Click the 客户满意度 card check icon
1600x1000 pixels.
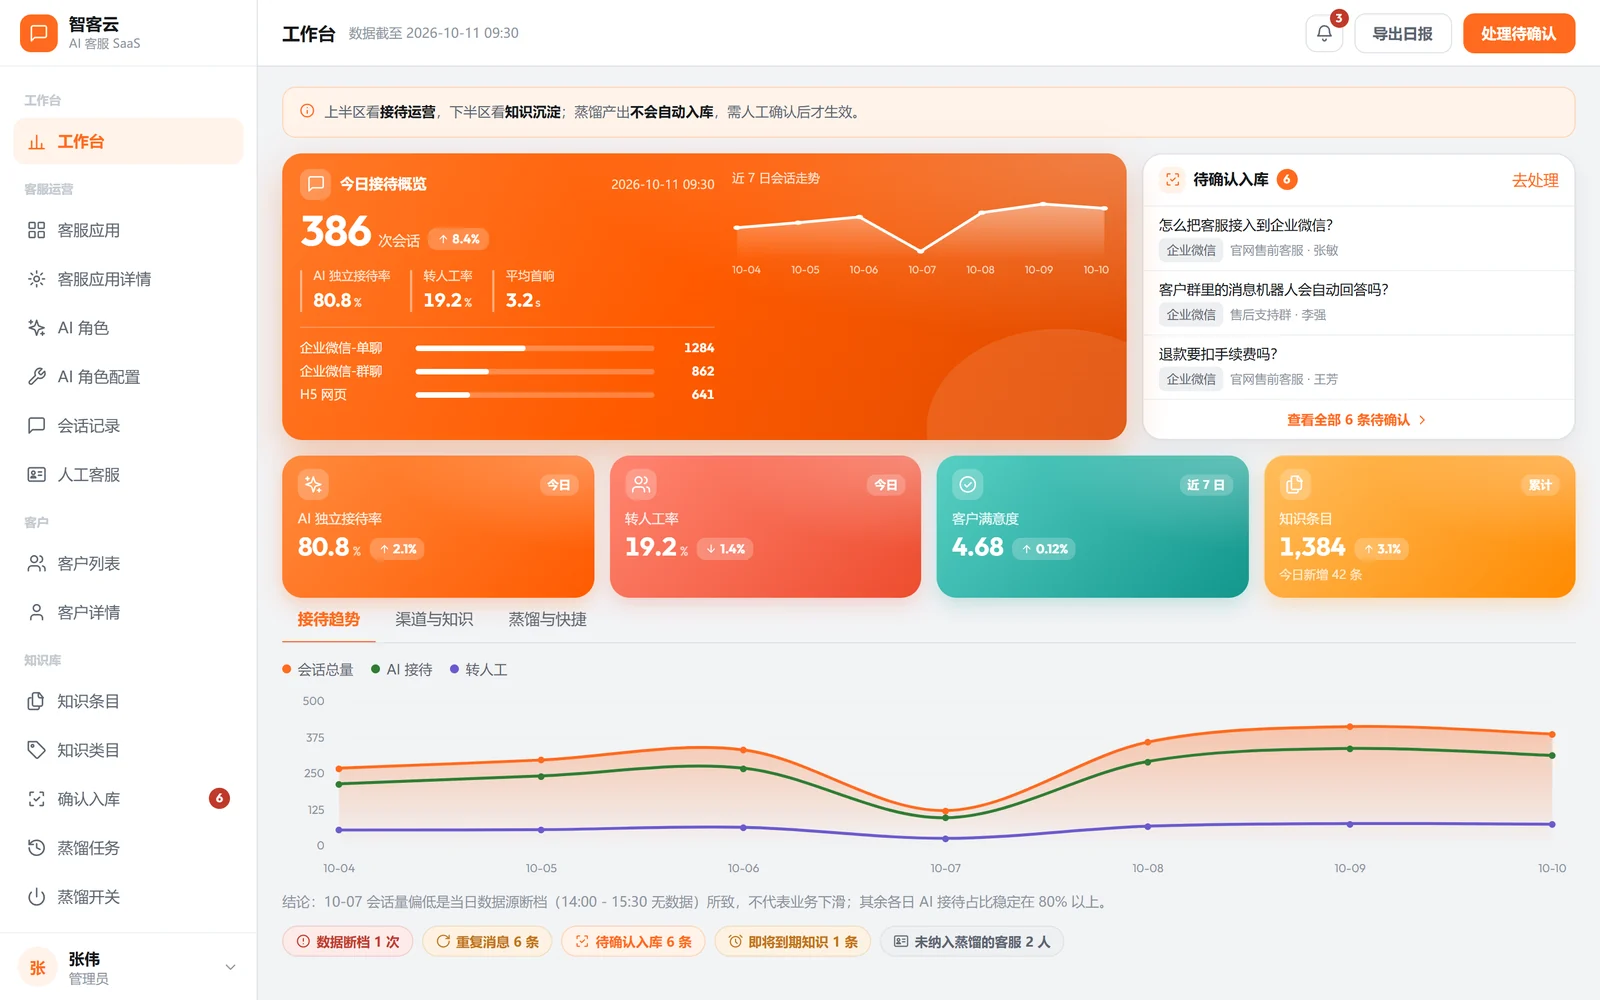968,485
